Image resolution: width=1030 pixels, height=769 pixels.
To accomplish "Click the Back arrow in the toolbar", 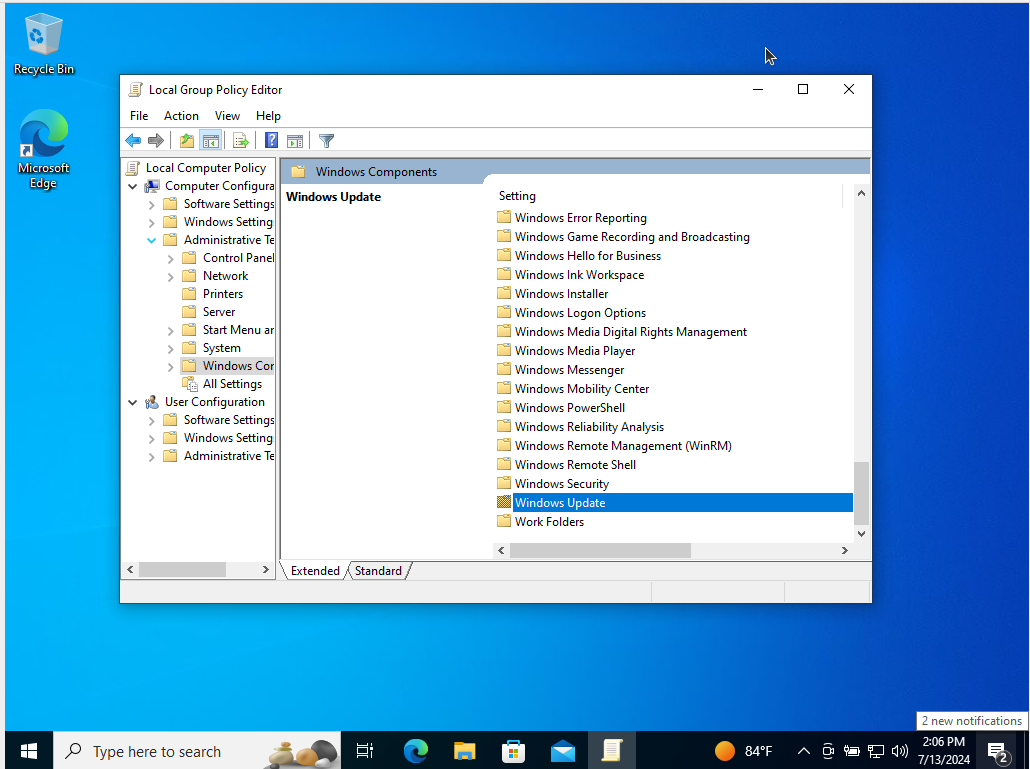I will (133, 141).
